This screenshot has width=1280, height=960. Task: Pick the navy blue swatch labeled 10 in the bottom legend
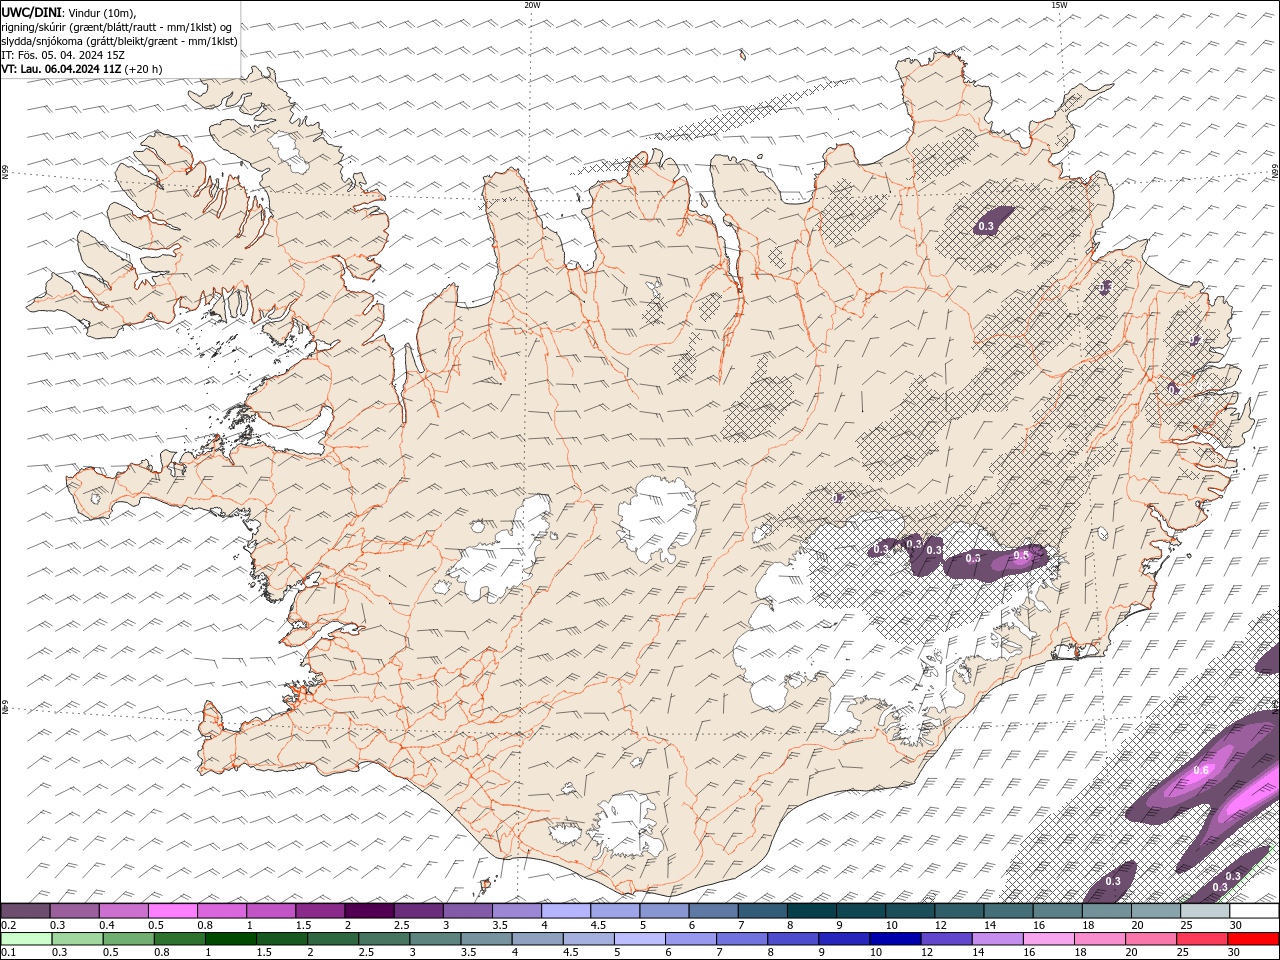click(894, 938)
